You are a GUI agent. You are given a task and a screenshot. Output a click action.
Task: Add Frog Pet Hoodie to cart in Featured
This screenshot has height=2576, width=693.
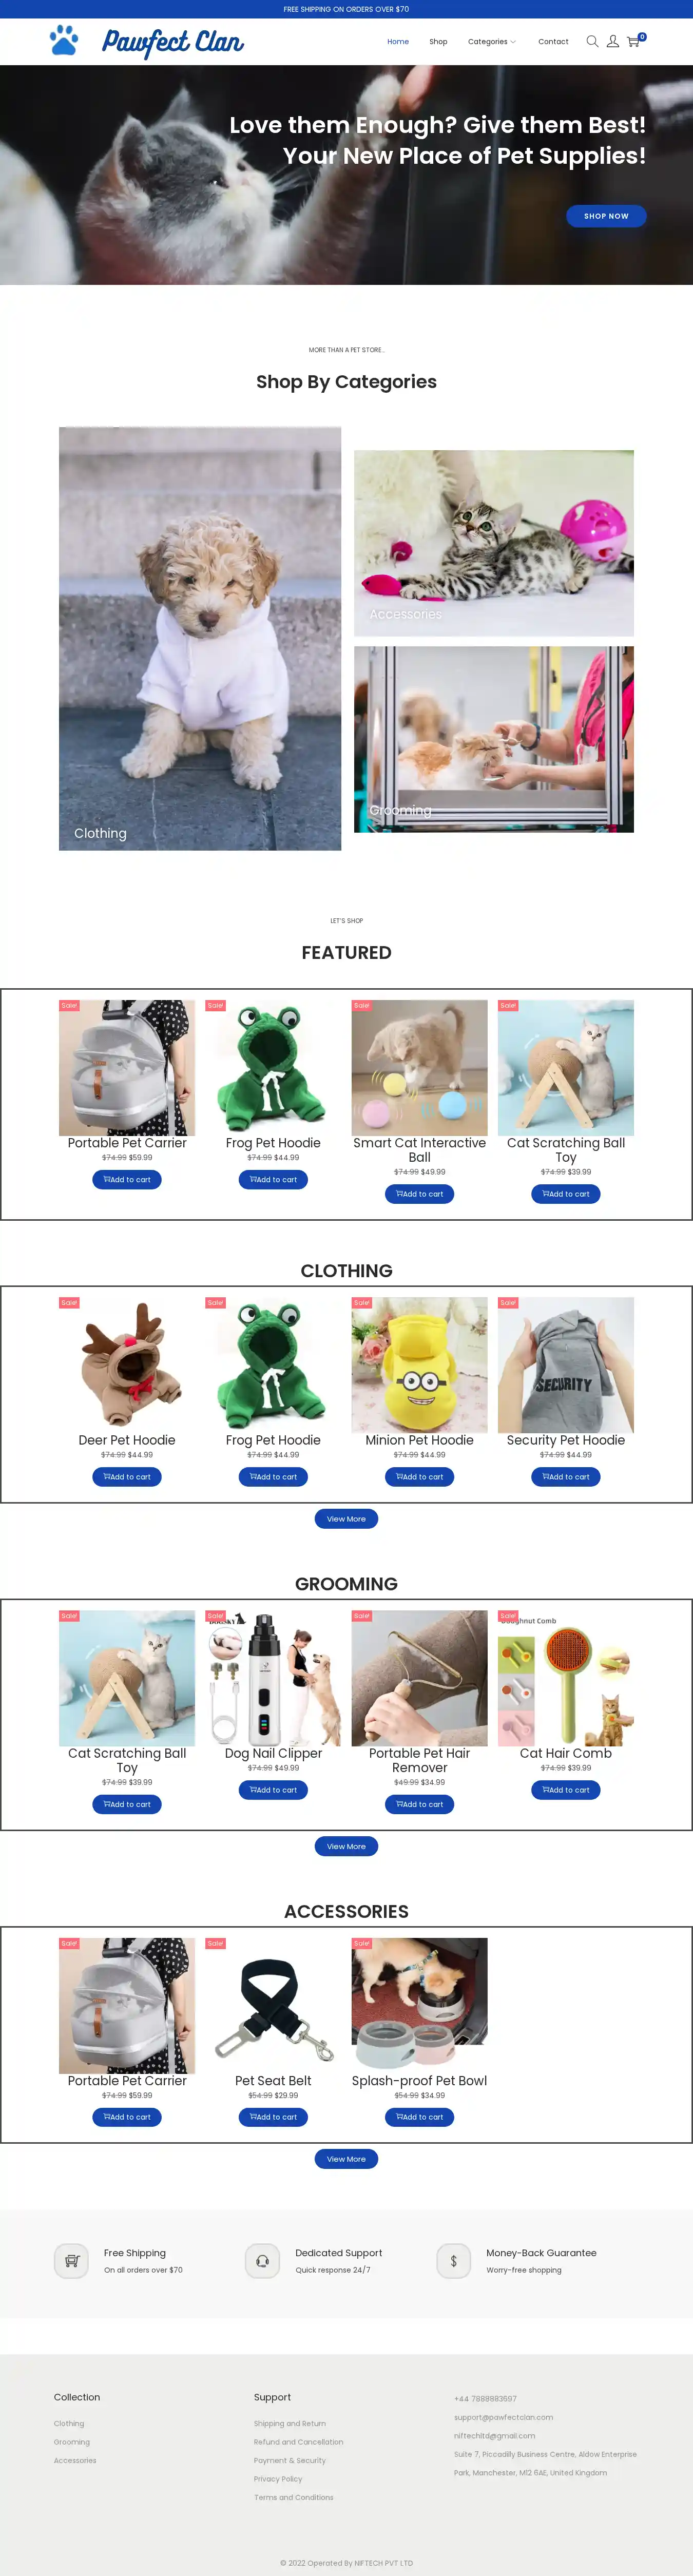[x=273, y=1179]
